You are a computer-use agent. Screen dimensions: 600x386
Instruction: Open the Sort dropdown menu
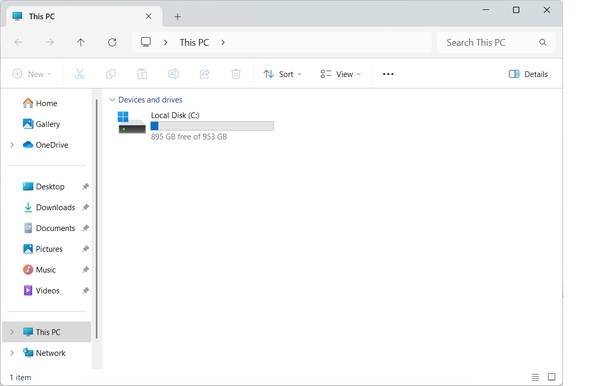pyautogui.click(x=282, y=74)
